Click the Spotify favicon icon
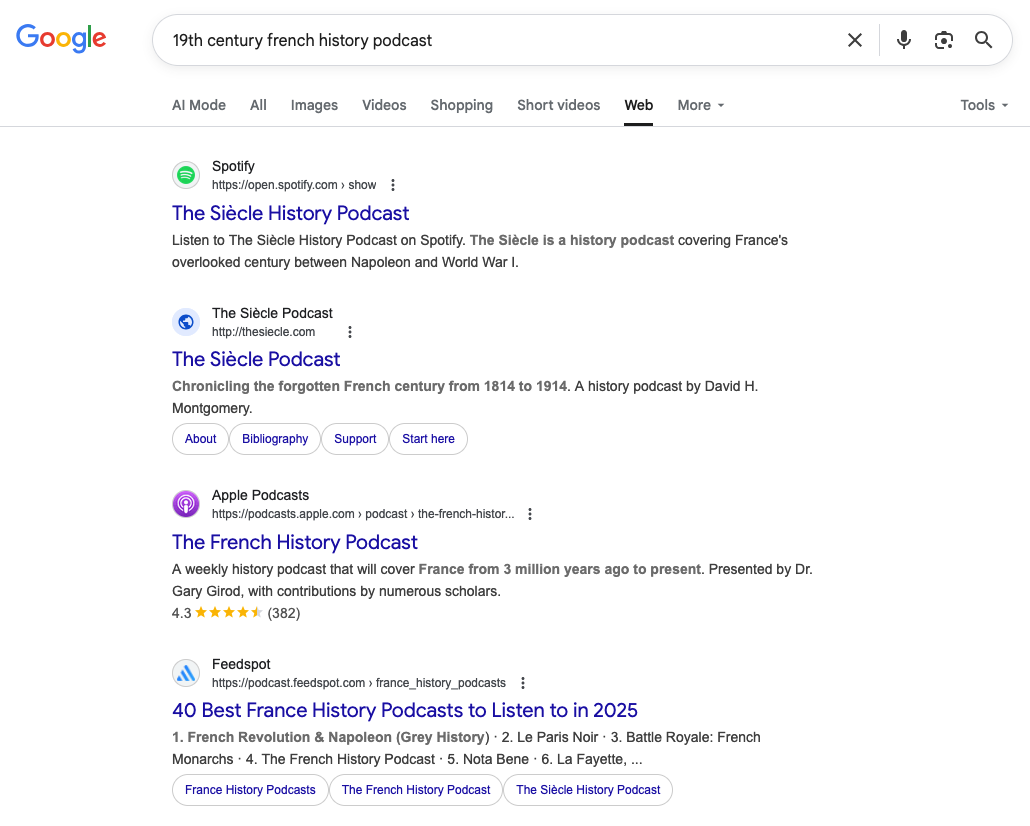 click(186, 175)
